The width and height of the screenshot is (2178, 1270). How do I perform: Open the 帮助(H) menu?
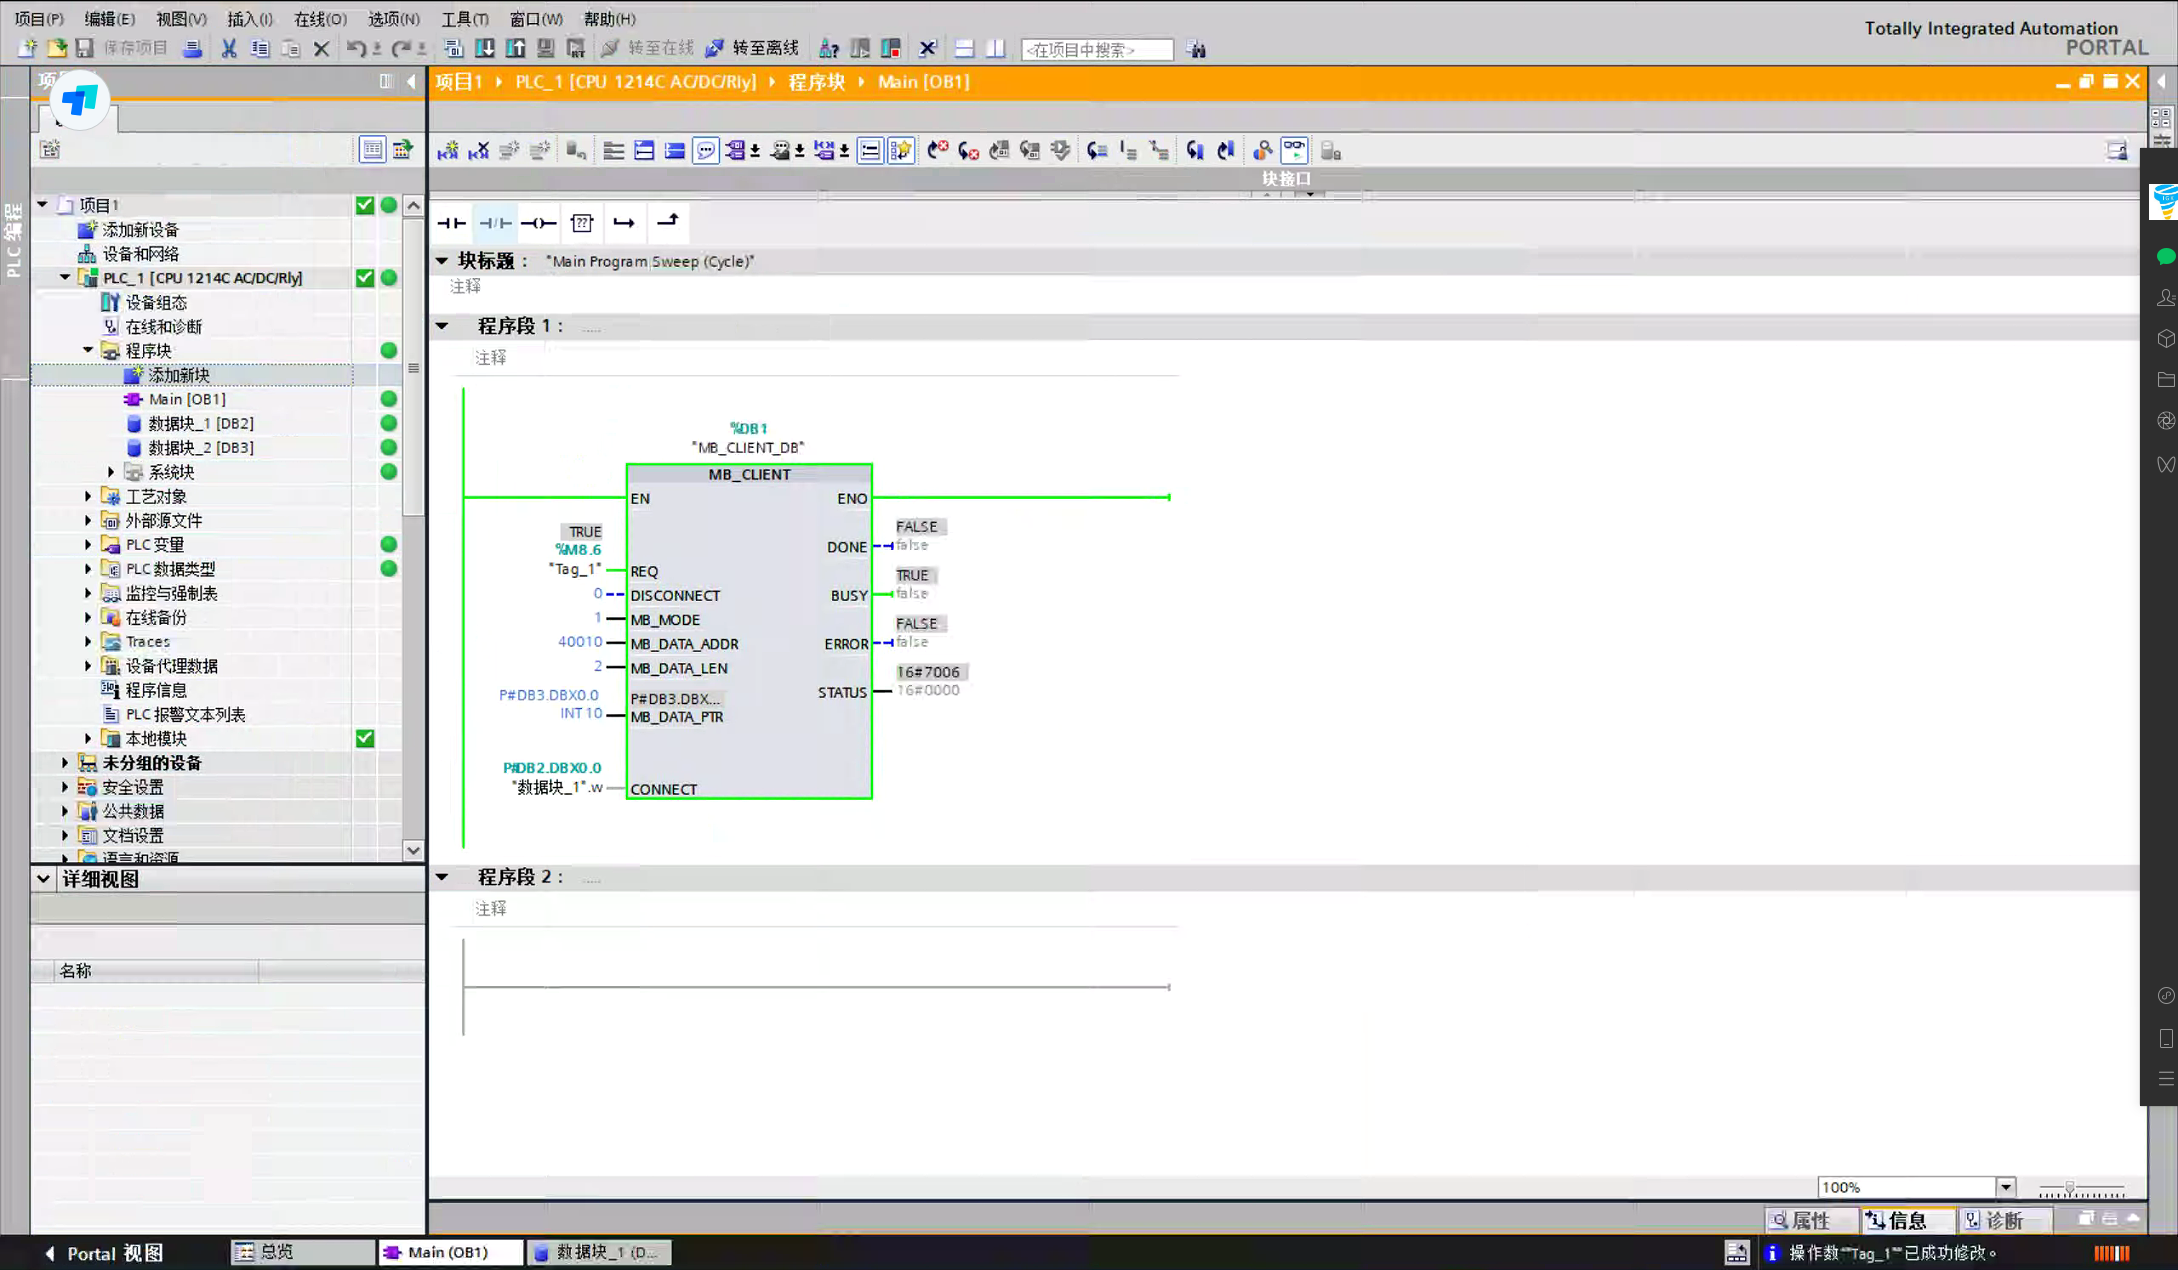(x=609, y=19)
